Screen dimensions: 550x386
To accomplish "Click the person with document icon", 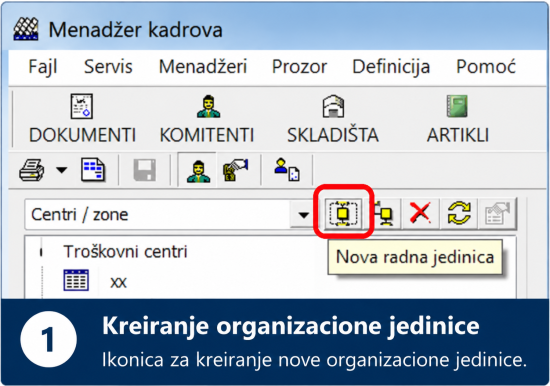I will tap(287, 169).
